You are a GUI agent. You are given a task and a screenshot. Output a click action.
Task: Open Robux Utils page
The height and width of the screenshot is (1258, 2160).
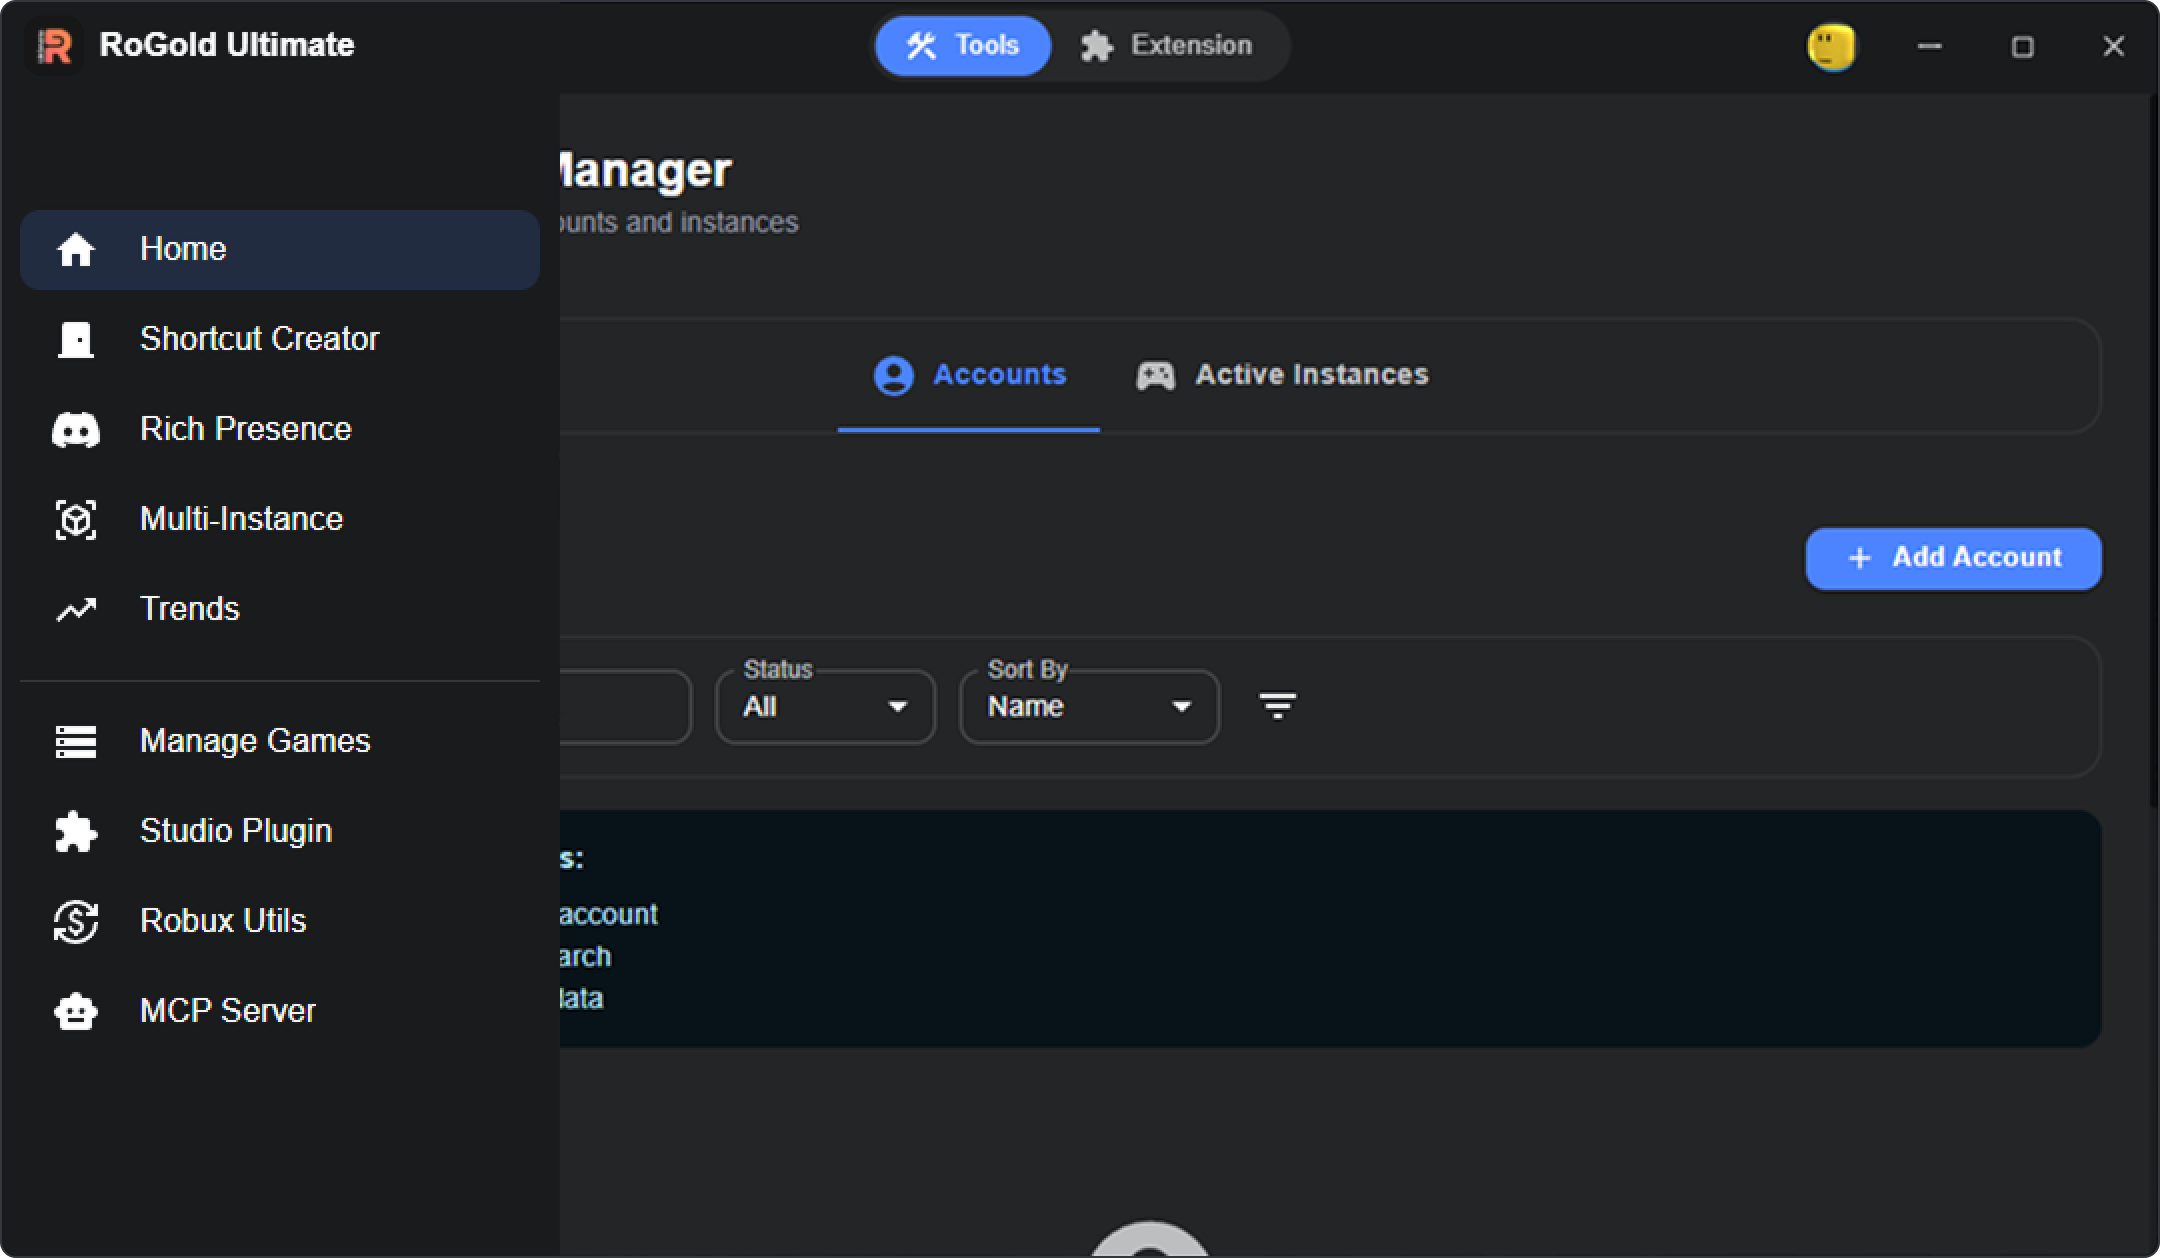tap(280, 921)
